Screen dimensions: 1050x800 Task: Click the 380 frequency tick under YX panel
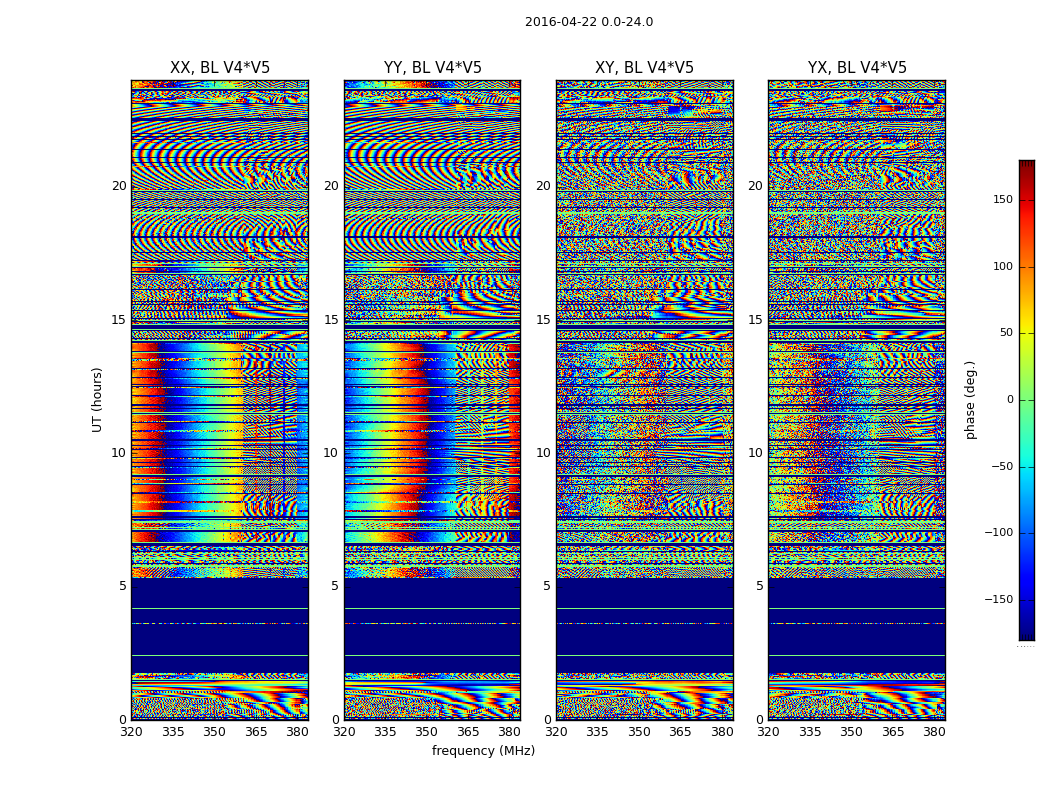tap(934, 732)
